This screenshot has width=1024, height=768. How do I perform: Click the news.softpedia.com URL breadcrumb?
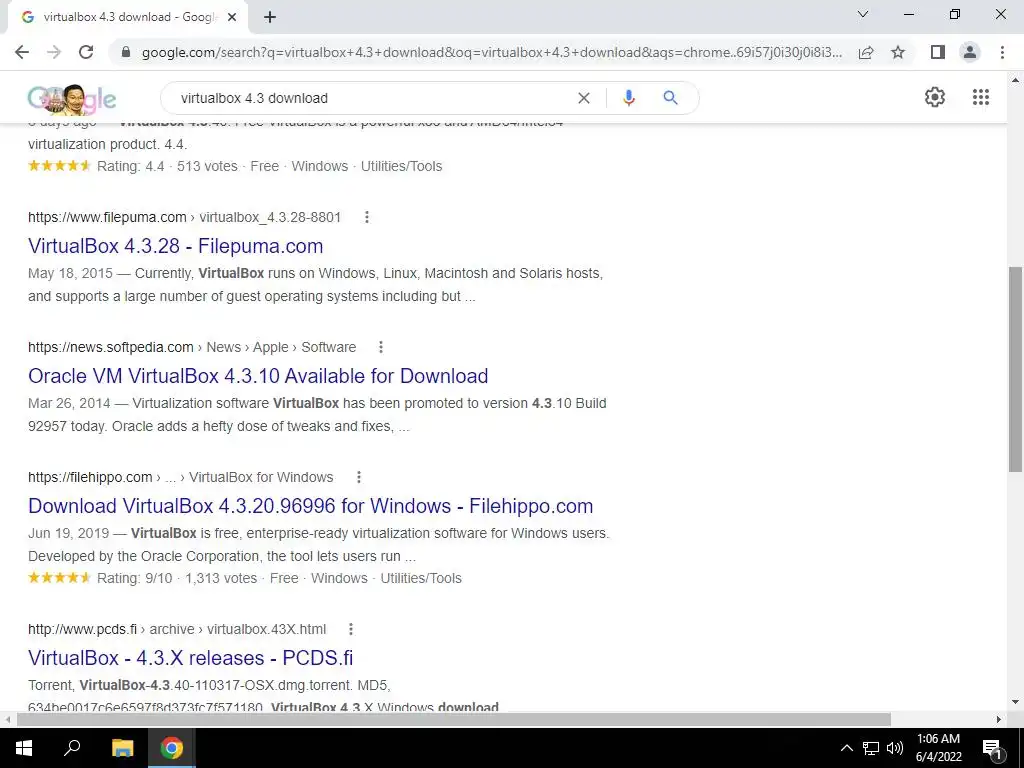[192, 347]
